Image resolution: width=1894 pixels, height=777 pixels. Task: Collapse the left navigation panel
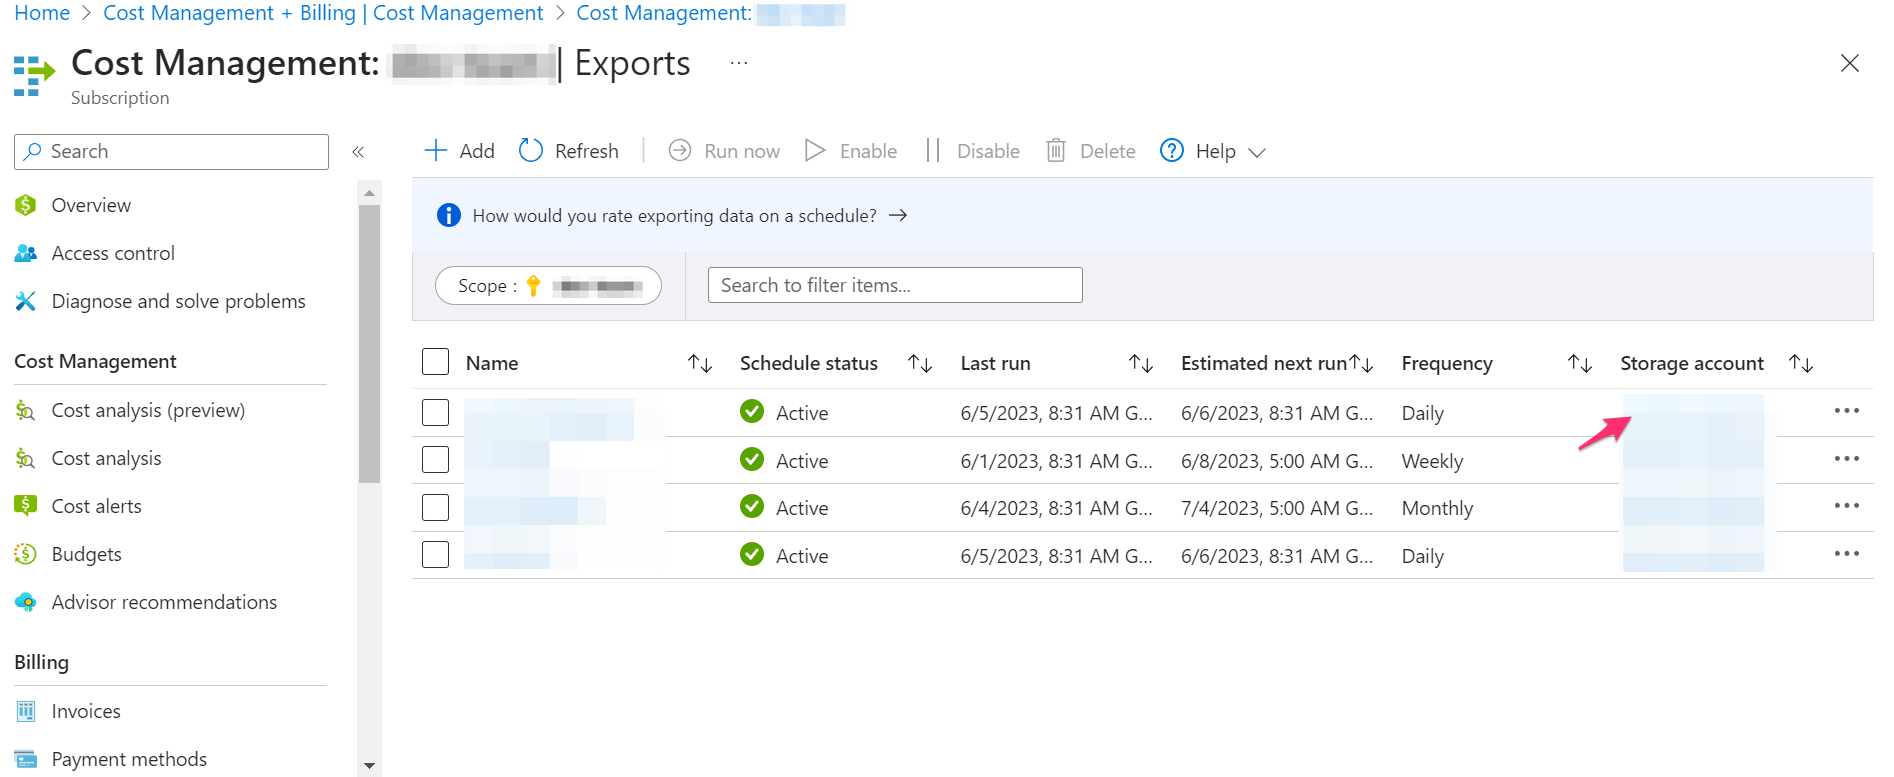pos(358,152)
